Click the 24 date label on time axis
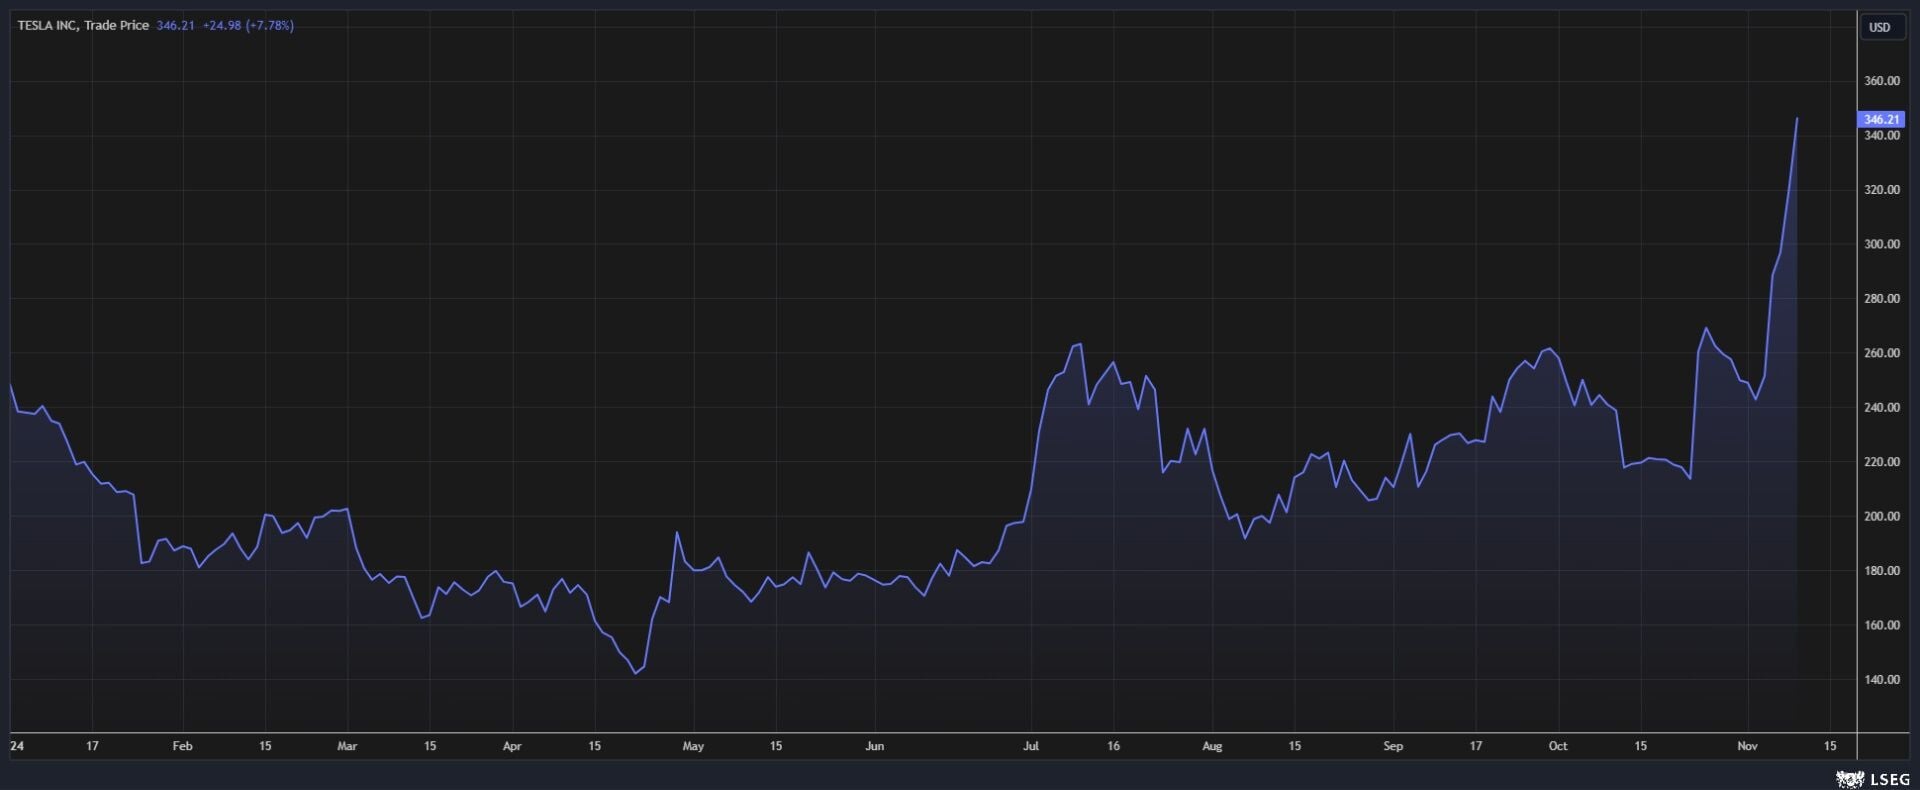The image size is (1920, 790). pos(17,746)
